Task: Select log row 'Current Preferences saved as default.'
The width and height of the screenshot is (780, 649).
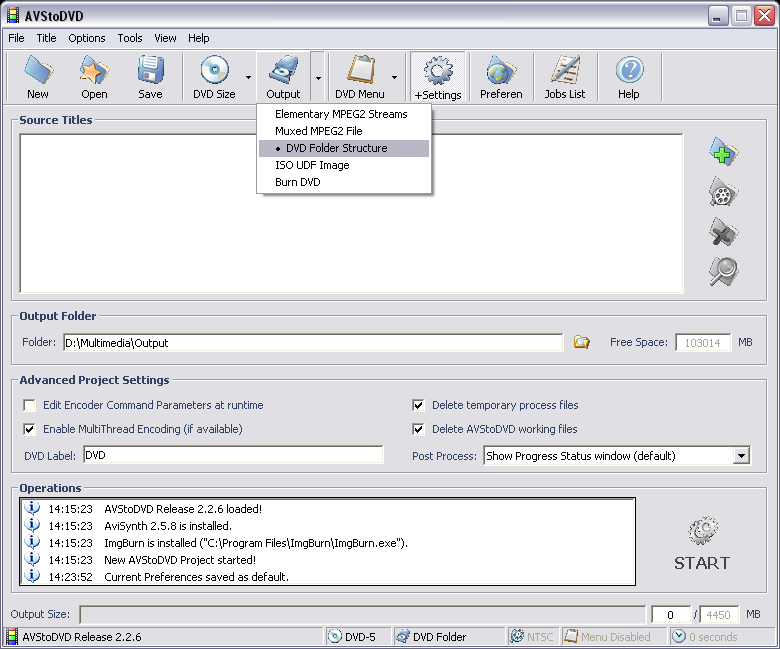Action: 327,577
